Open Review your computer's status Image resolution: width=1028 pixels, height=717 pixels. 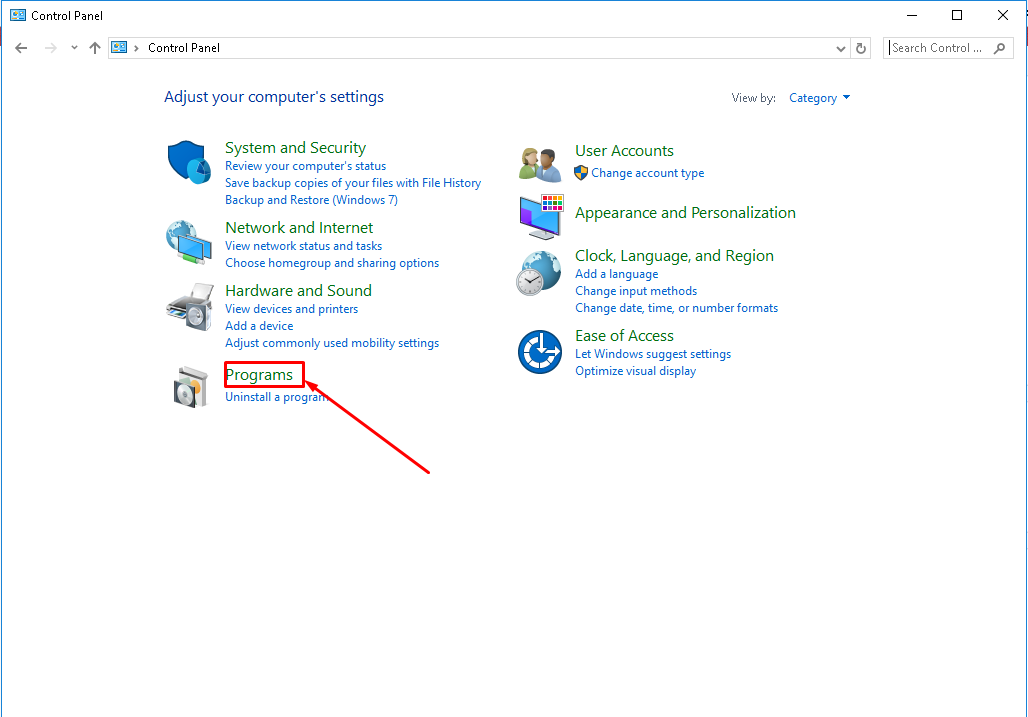click(306, 166)
